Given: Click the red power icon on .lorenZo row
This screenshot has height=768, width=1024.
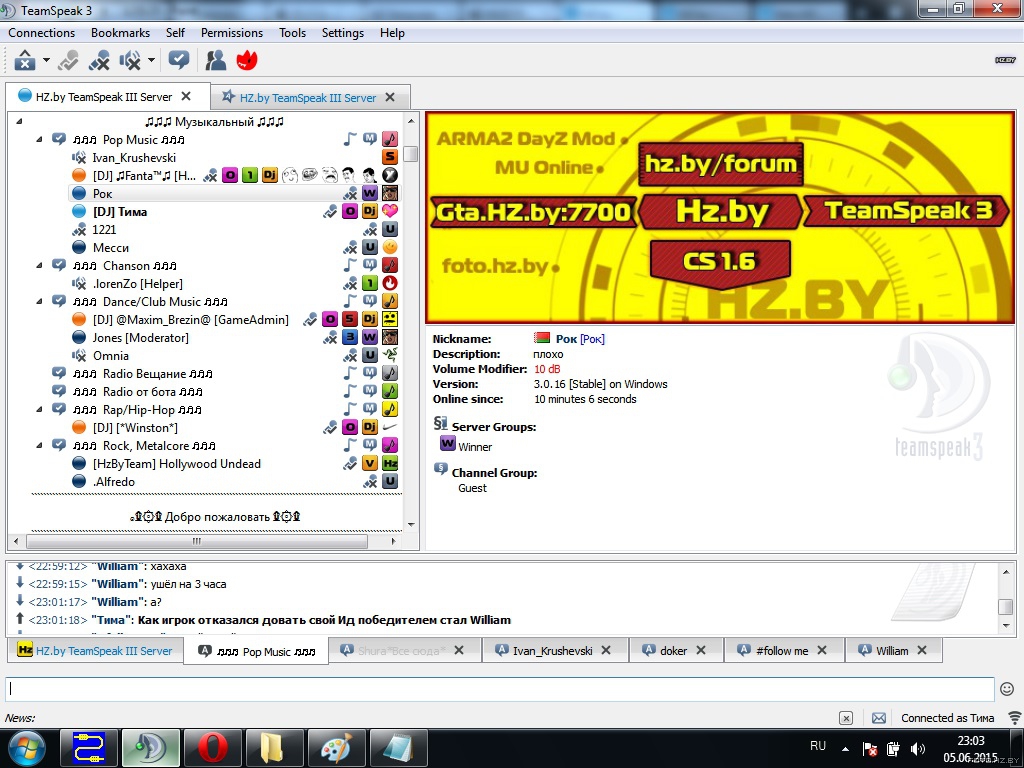Looking at the screenshot, I should point(390,283).
